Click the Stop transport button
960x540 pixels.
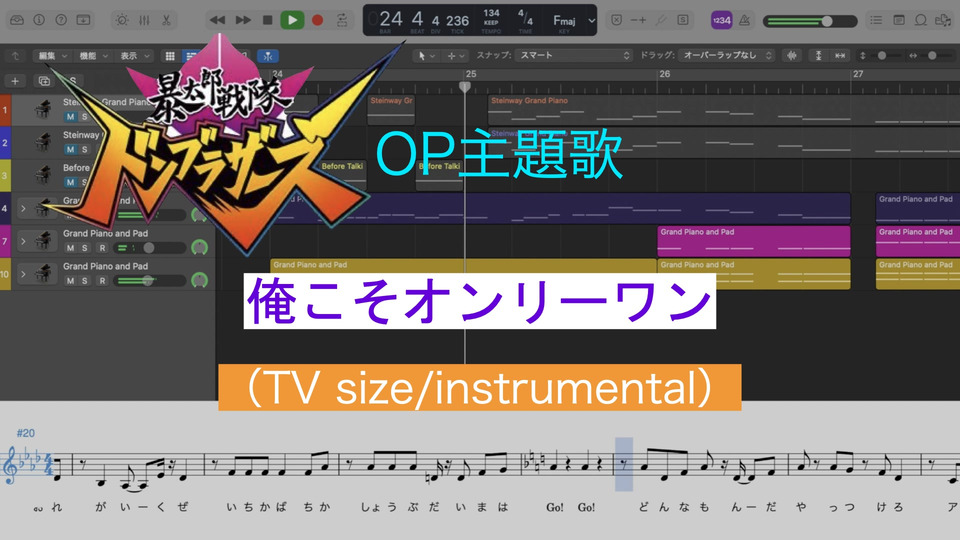click(268, 20)
